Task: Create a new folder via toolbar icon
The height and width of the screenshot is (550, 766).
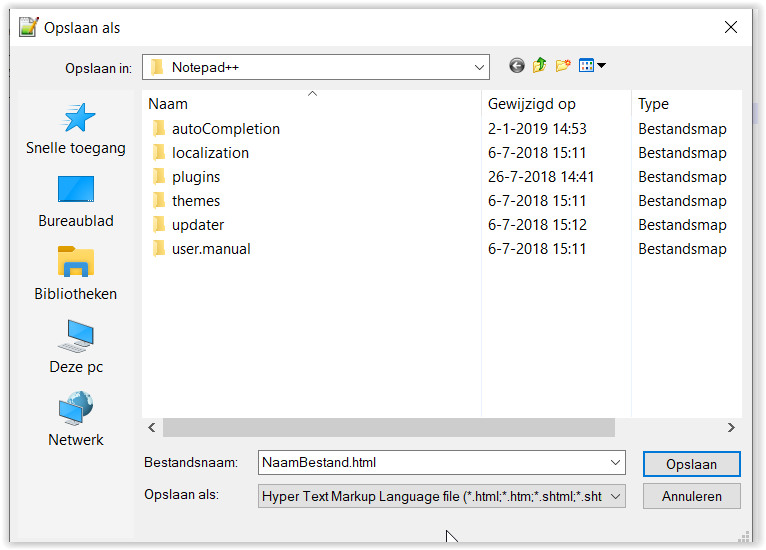Action: [x=563, y=65]
